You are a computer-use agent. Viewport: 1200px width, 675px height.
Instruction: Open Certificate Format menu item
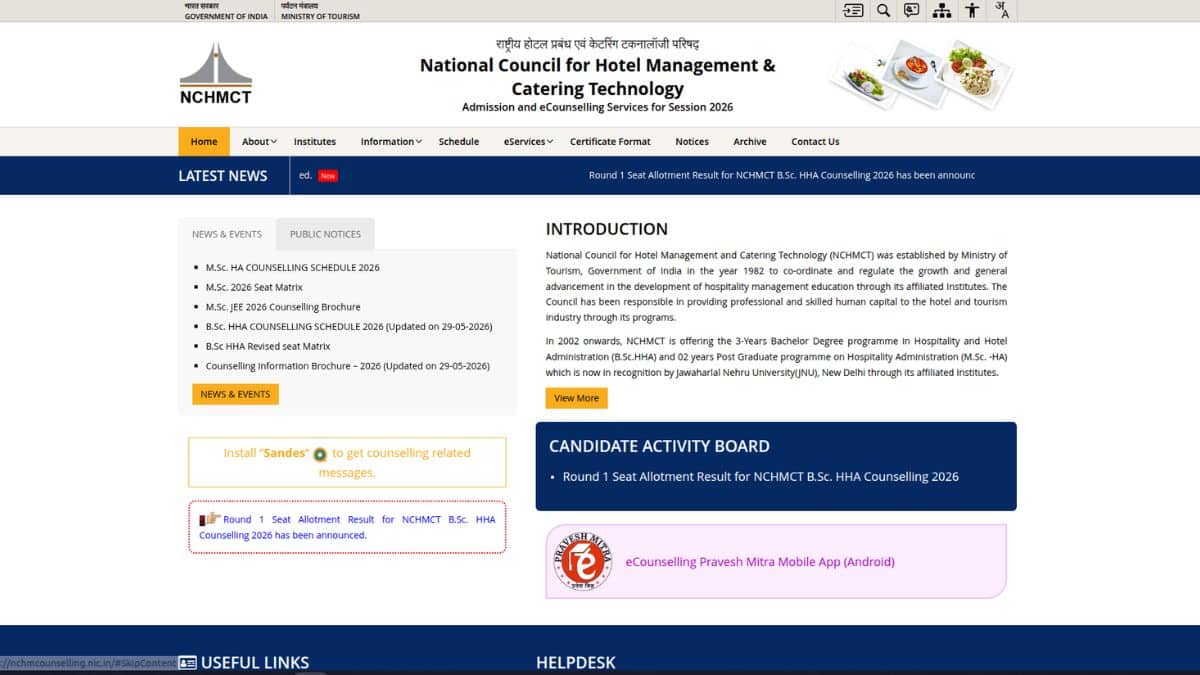[x=610, y=142]
